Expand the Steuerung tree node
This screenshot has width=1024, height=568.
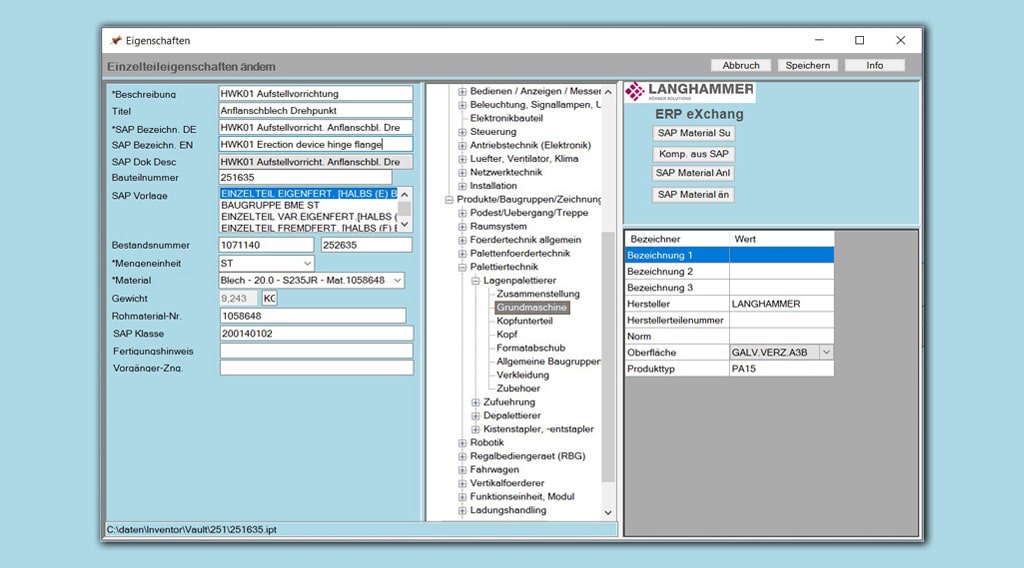coord(463,132)
